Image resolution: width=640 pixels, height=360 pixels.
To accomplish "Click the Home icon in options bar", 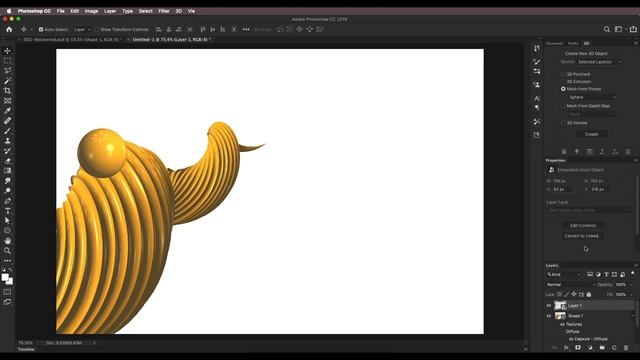I will point(9,29).
